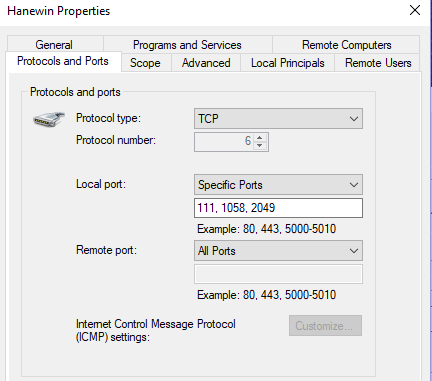
Task: Select the Protocols and Ports tab
Action: click(63, 61)
